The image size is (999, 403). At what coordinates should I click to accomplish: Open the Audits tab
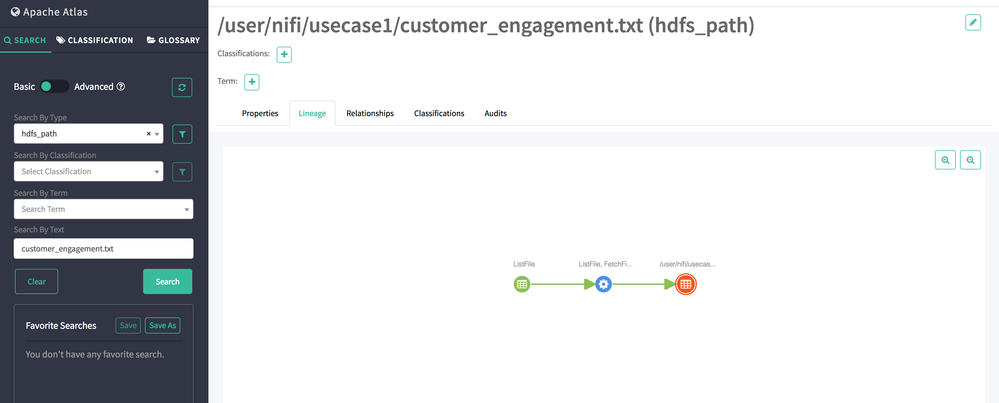[x=495, y=114]
